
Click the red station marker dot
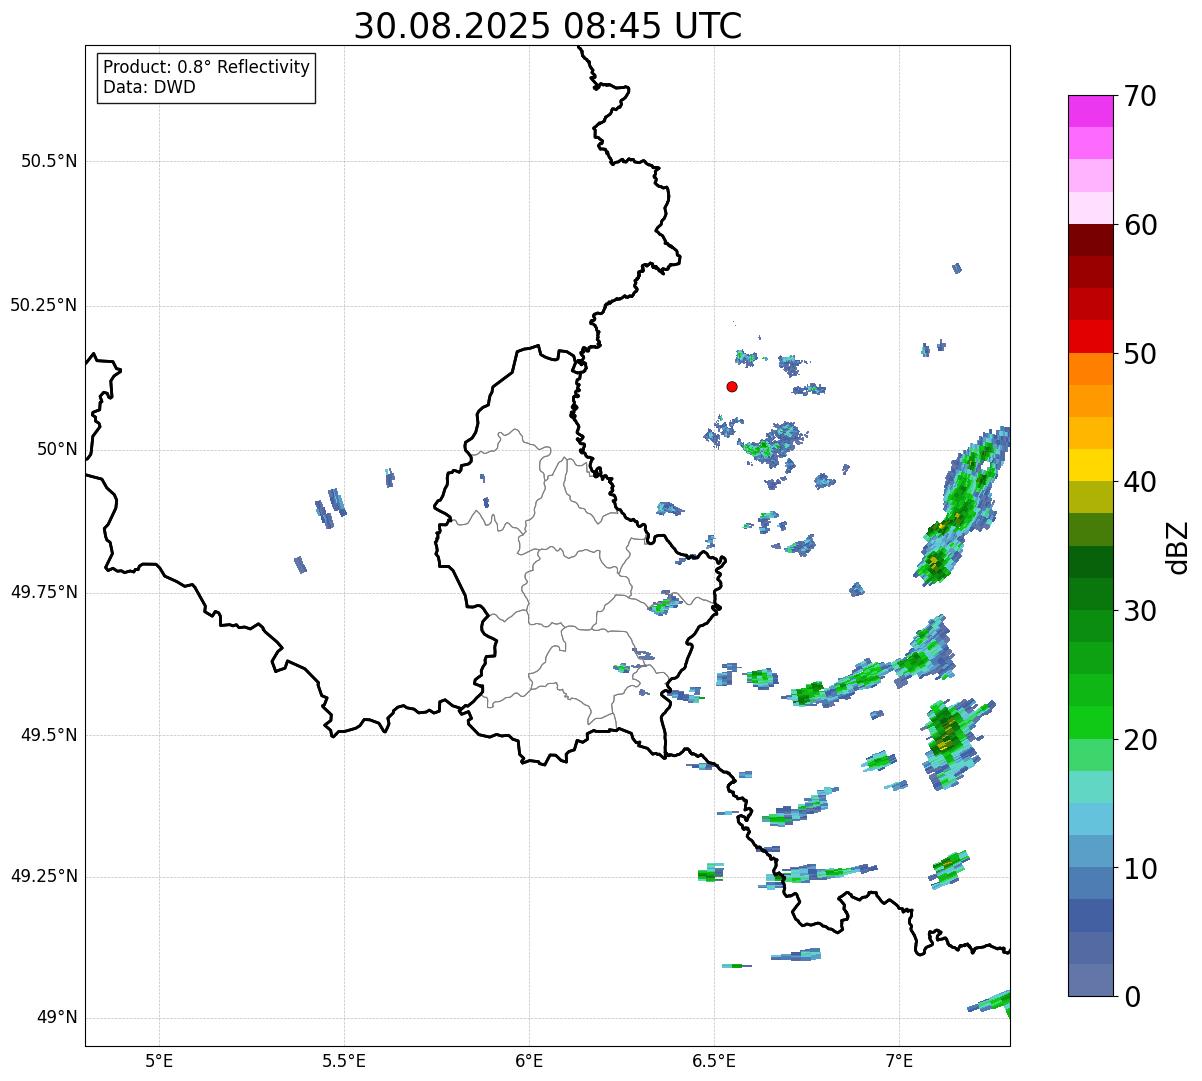click(x=732, y=386)
